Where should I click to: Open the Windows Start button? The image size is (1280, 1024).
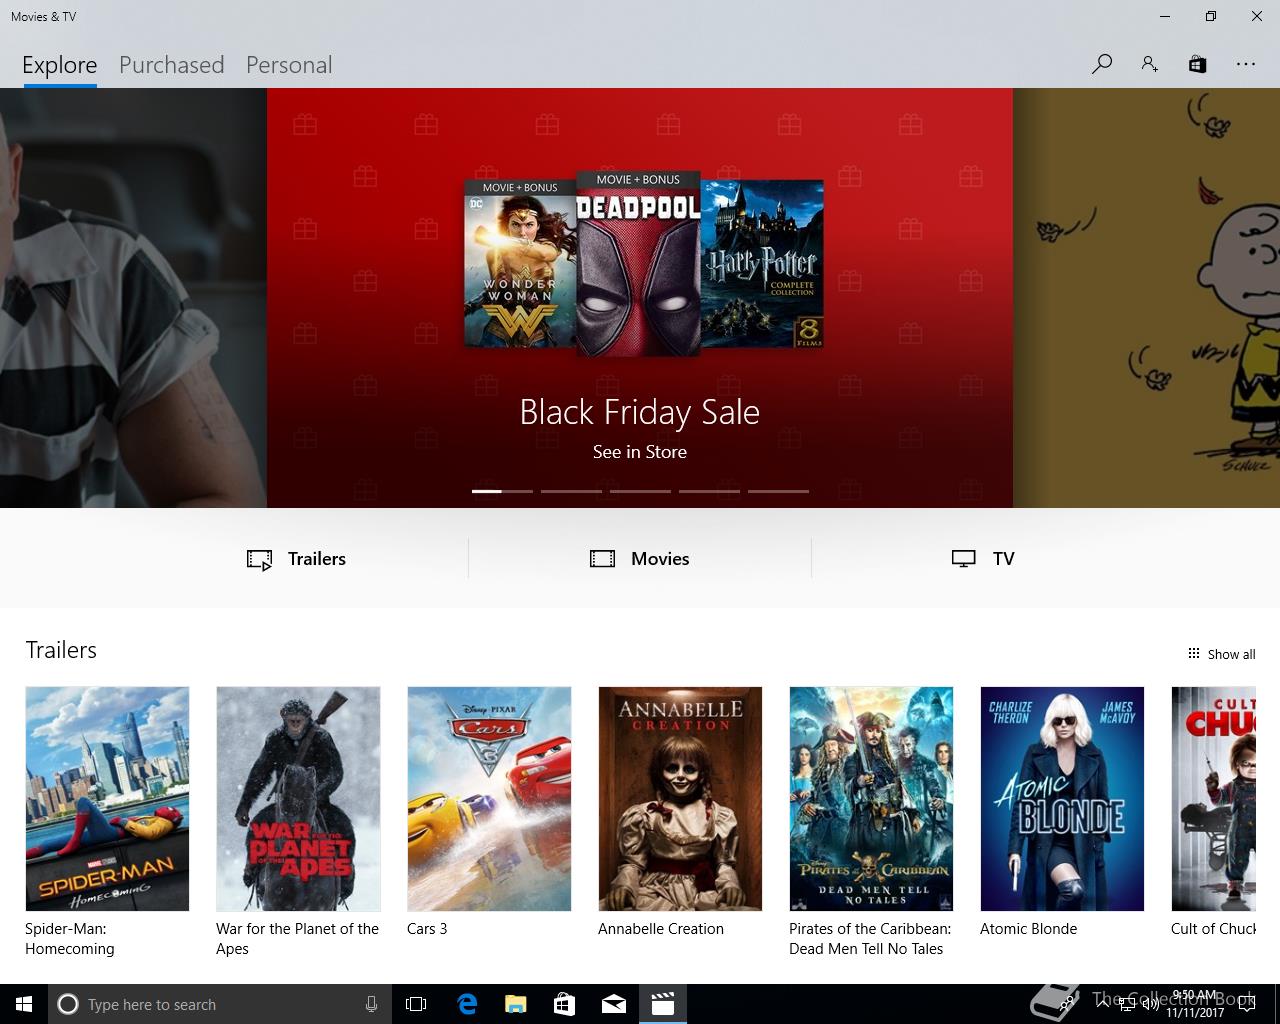point(24,1004)
